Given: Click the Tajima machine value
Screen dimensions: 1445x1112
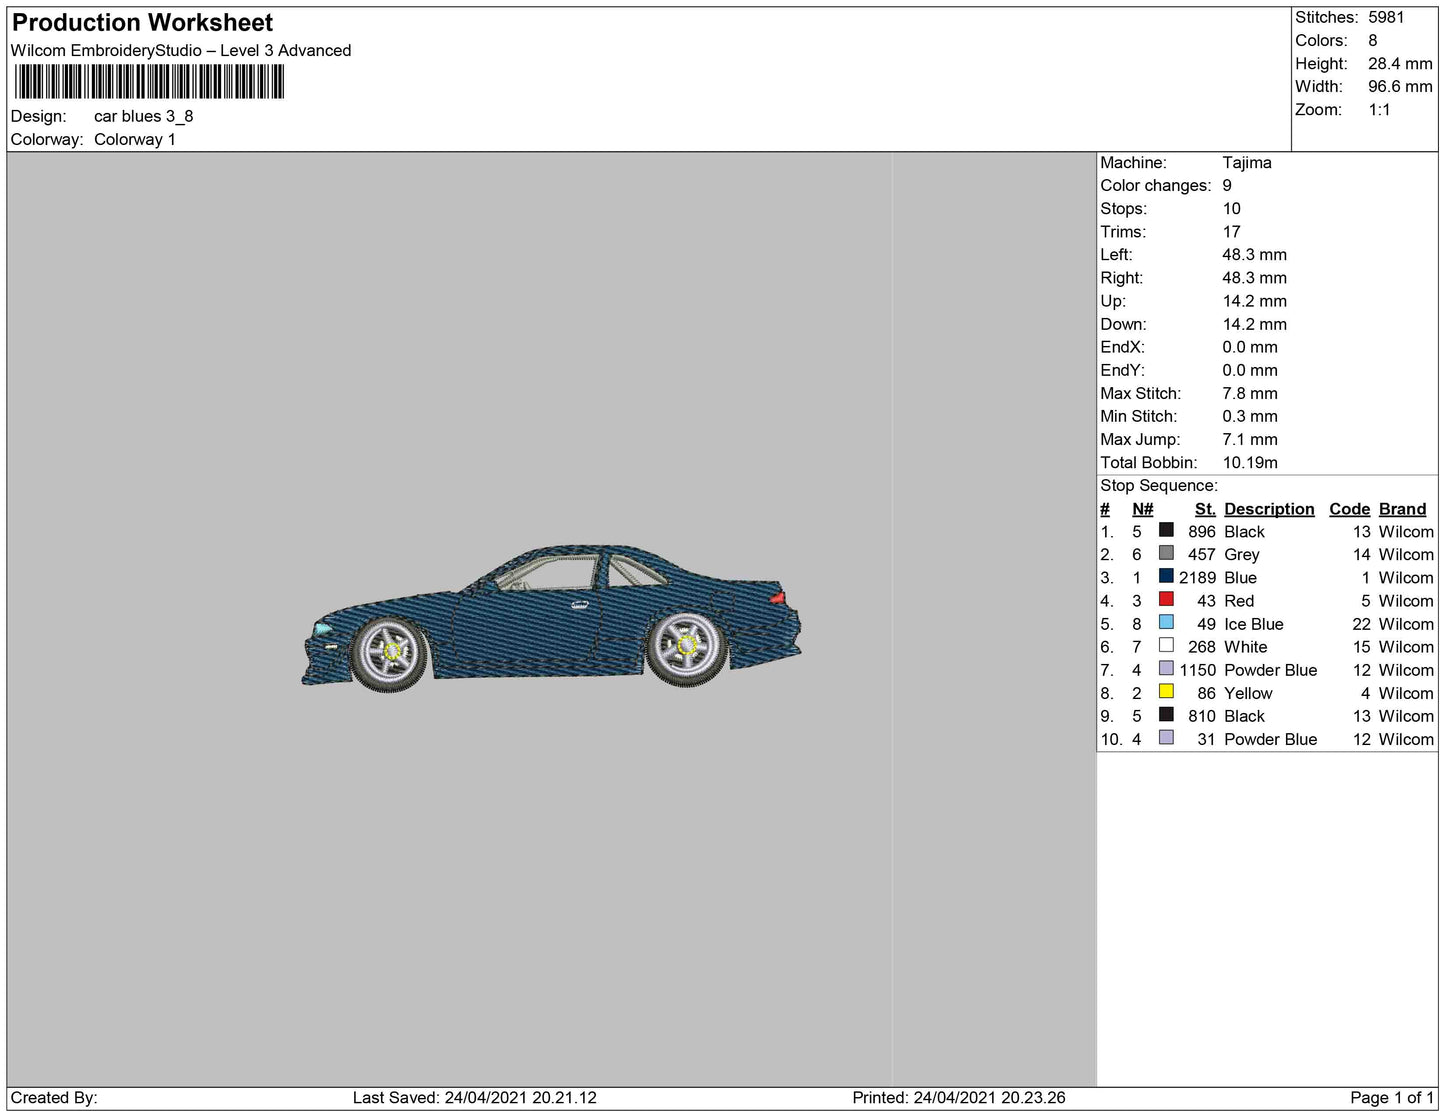Looking at the screenshot, I should pyautogui.click(x=1246, y=162).
